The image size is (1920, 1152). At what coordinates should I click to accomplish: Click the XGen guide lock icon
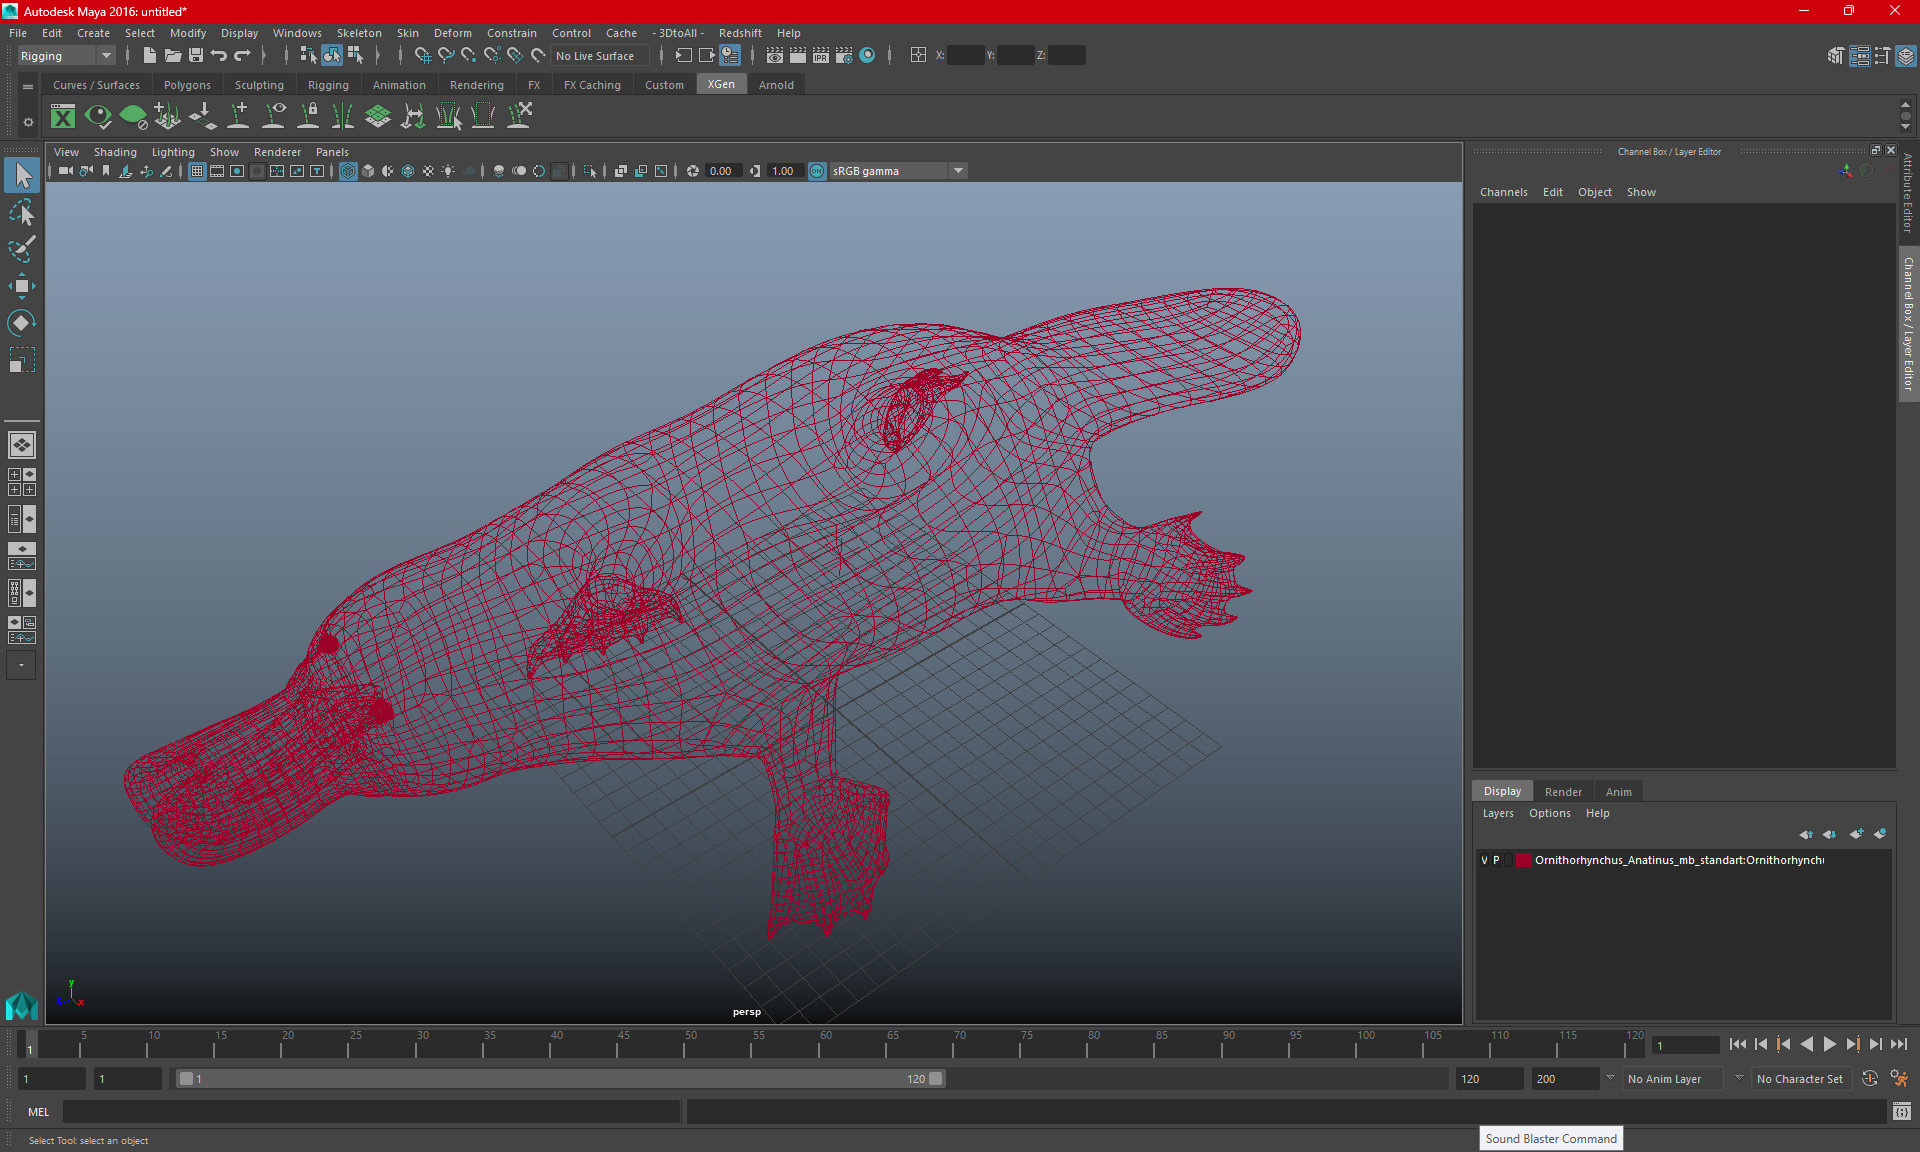(309, 117)
